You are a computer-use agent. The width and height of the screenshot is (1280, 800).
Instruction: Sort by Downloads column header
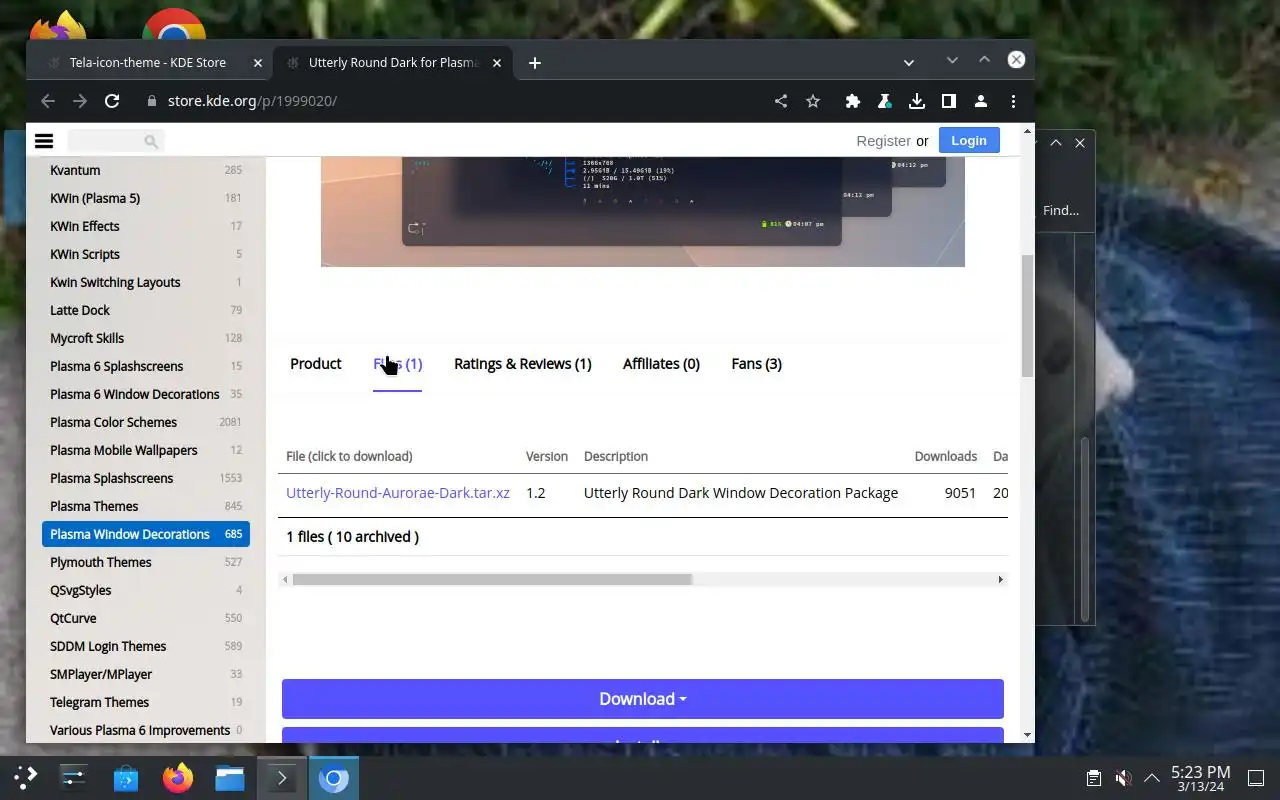pos(945,456)
